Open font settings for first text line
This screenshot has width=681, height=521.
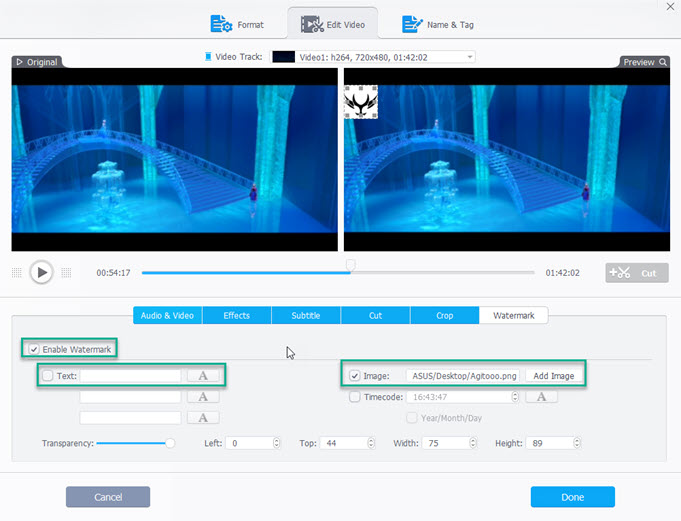[x=203, y=376]
